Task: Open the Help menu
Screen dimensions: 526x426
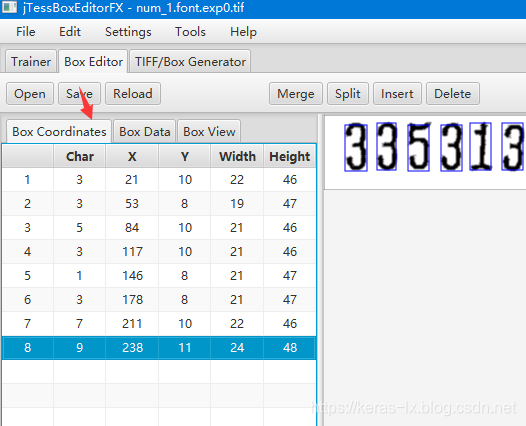Action: click(243, 32)
